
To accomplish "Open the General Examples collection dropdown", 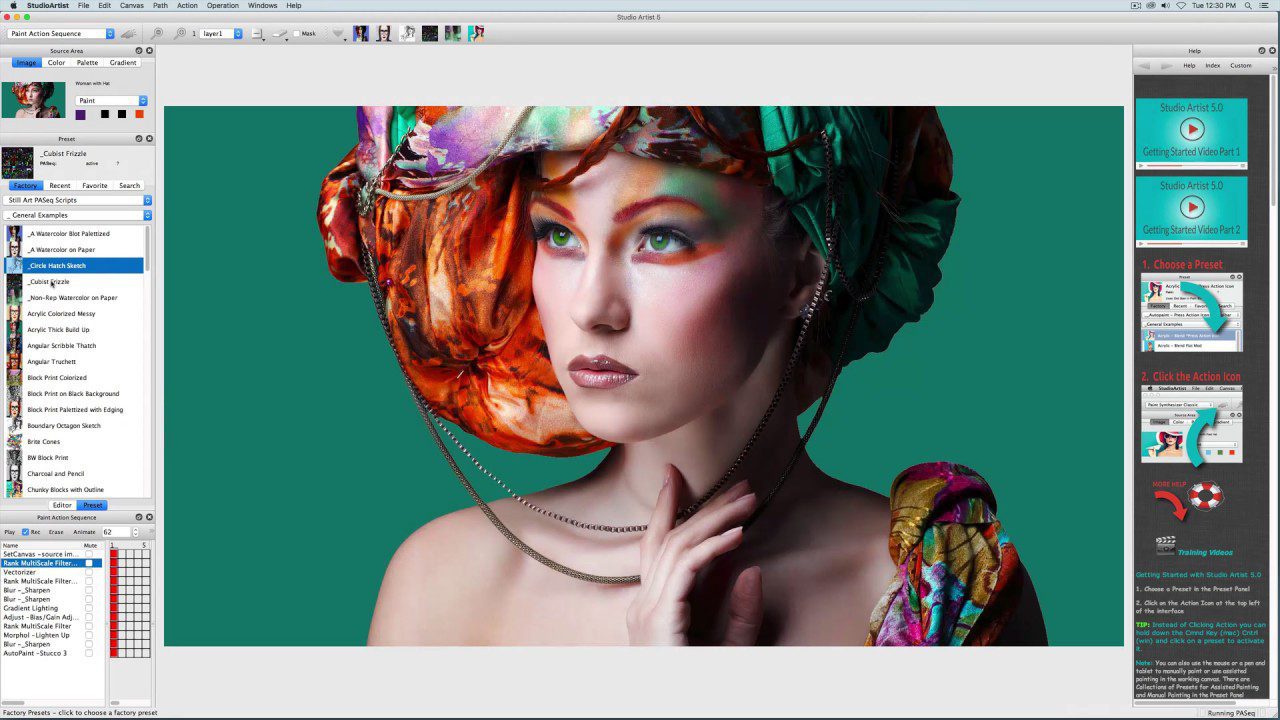I will click(x=78, y=215).
